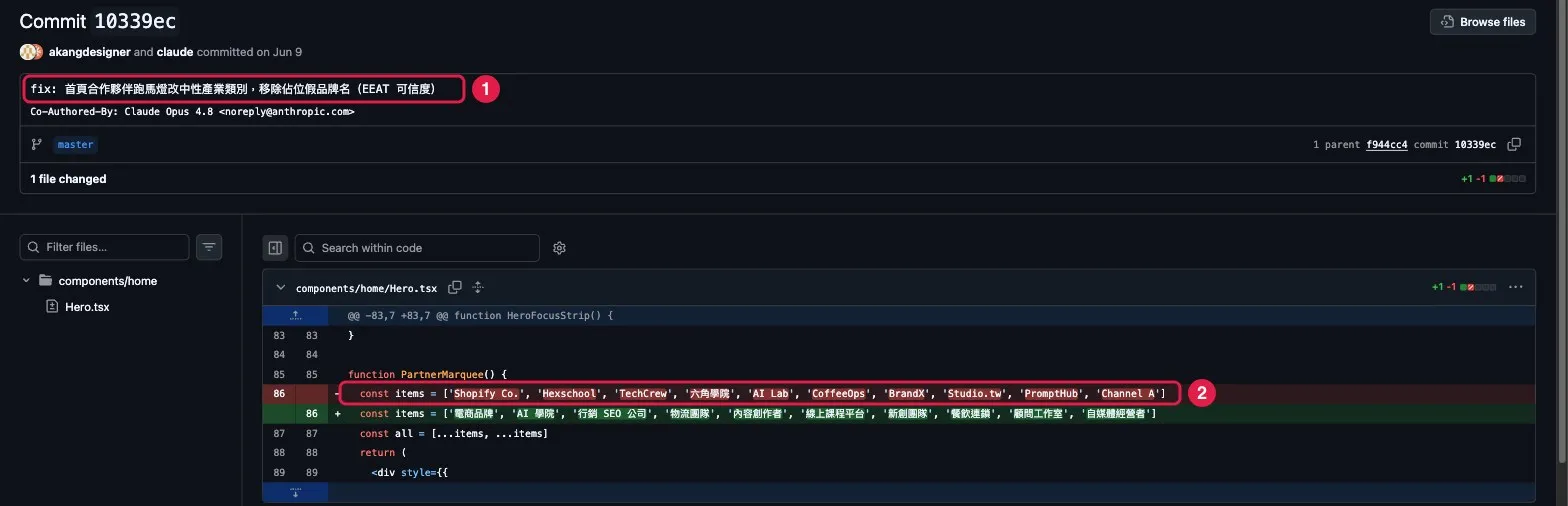
Task: Expand all lines in Hero.tsx
Action: pyautogui.click(x=478, y=288)
